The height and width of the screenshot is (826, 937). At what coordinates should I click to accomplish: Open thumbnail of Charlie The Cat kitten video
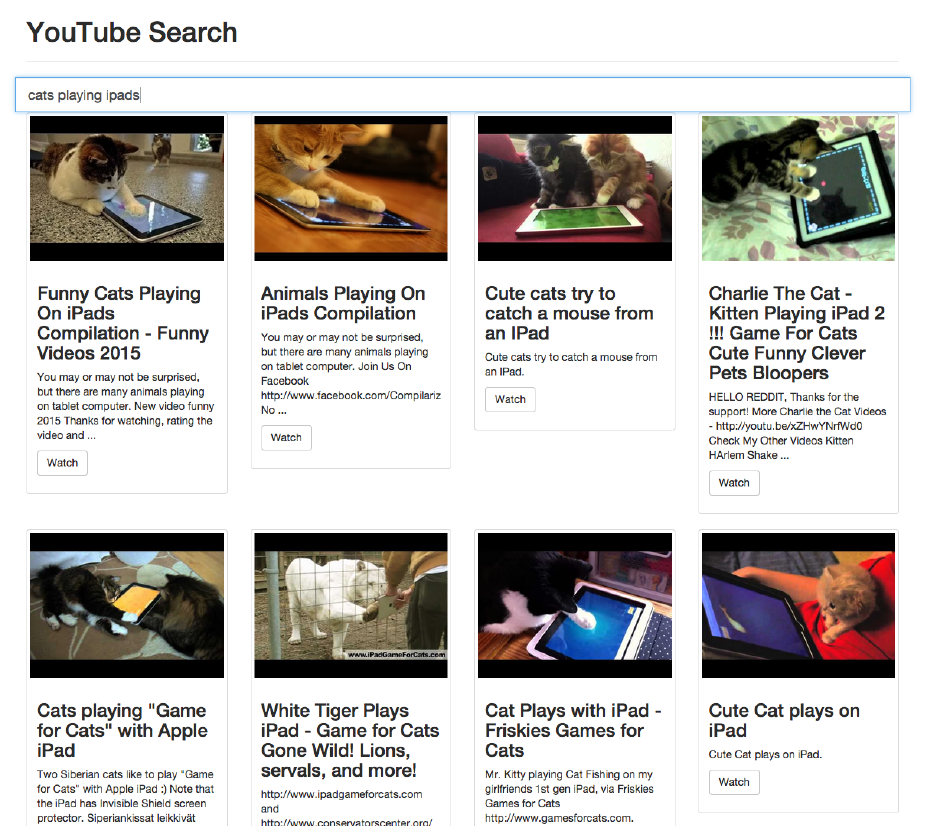(798, 188)
